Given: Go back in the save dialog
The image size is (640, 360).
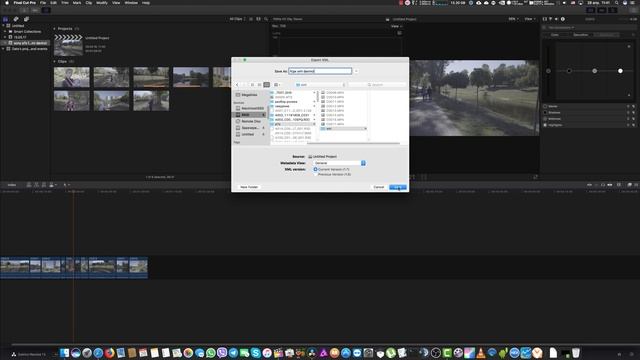Looking at the screenshot, I should (x=237, y=84).
